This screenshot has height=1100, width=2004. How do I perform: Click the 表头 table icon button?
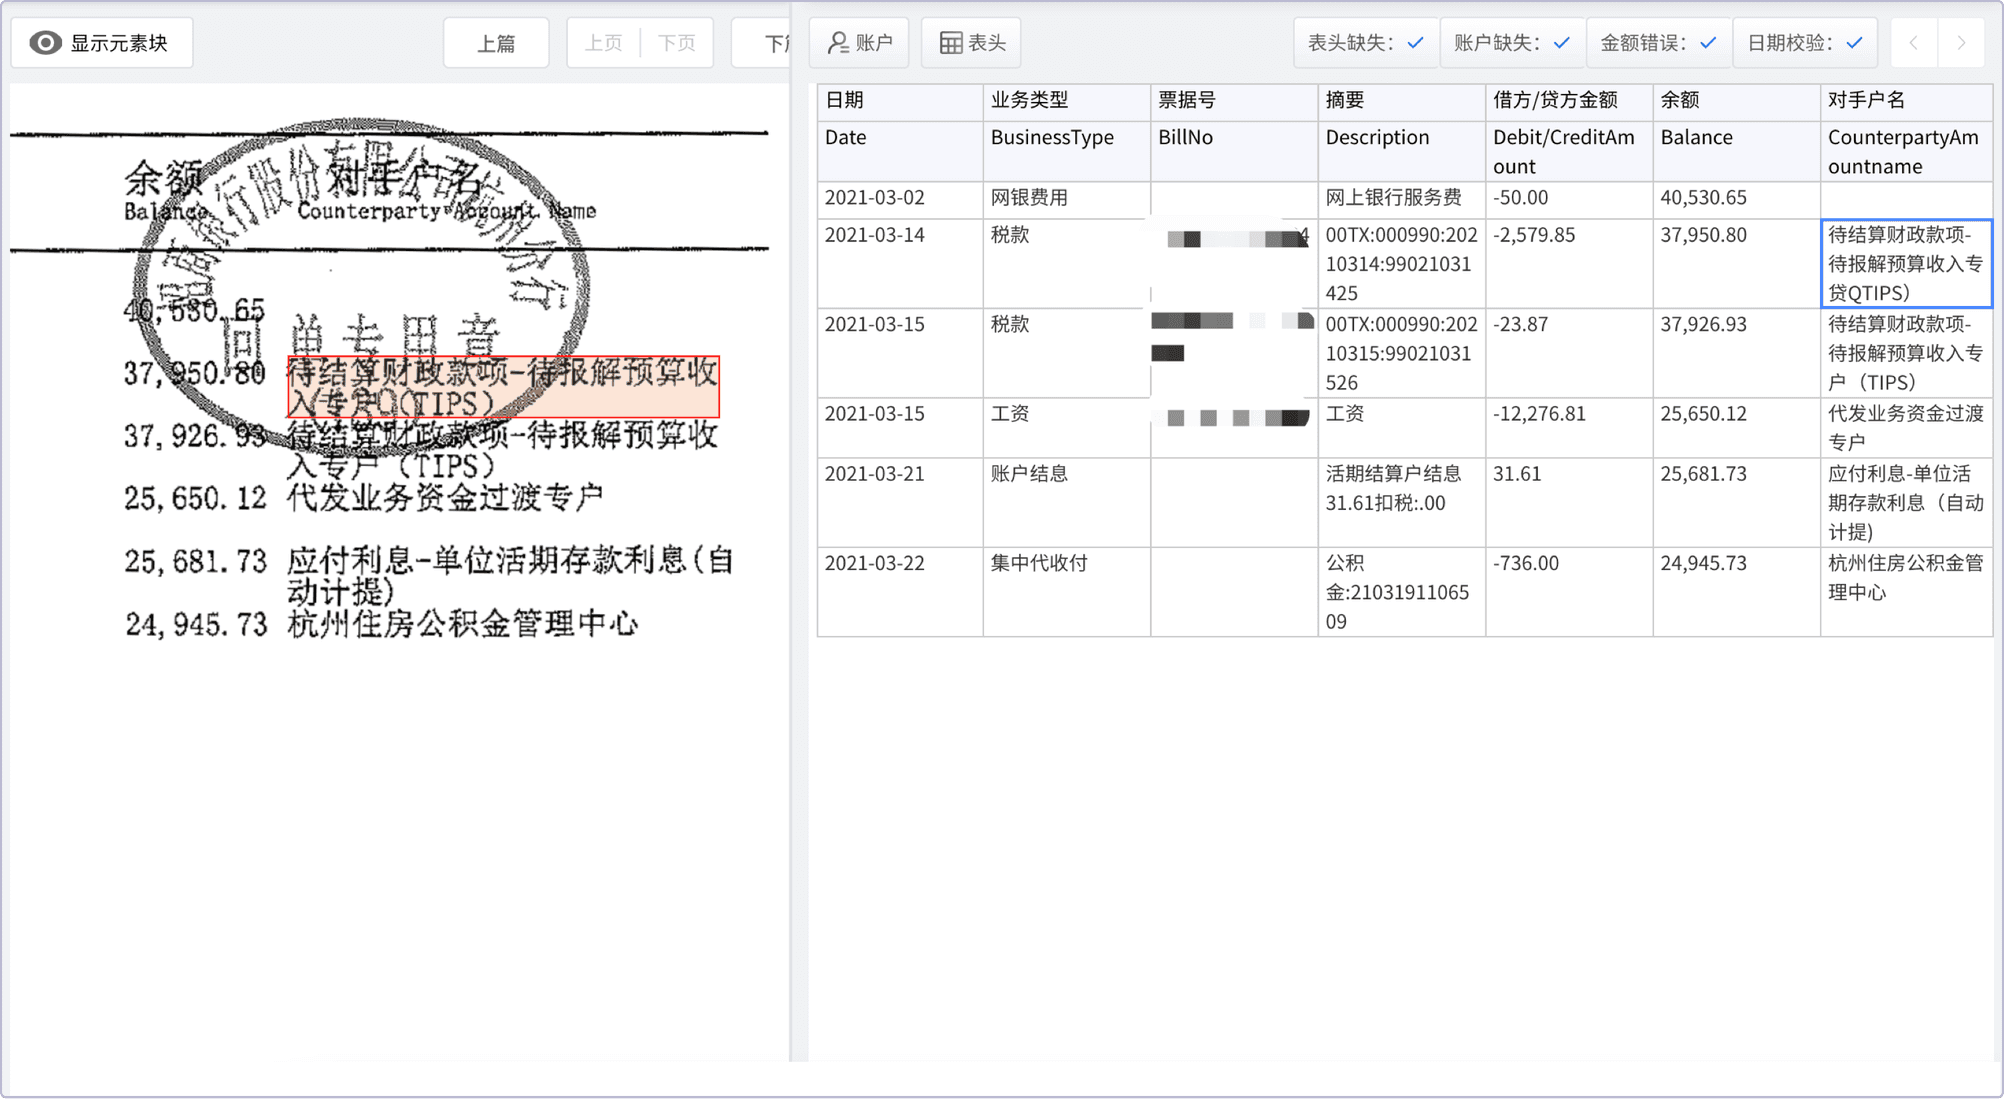(x=971, y=43)
